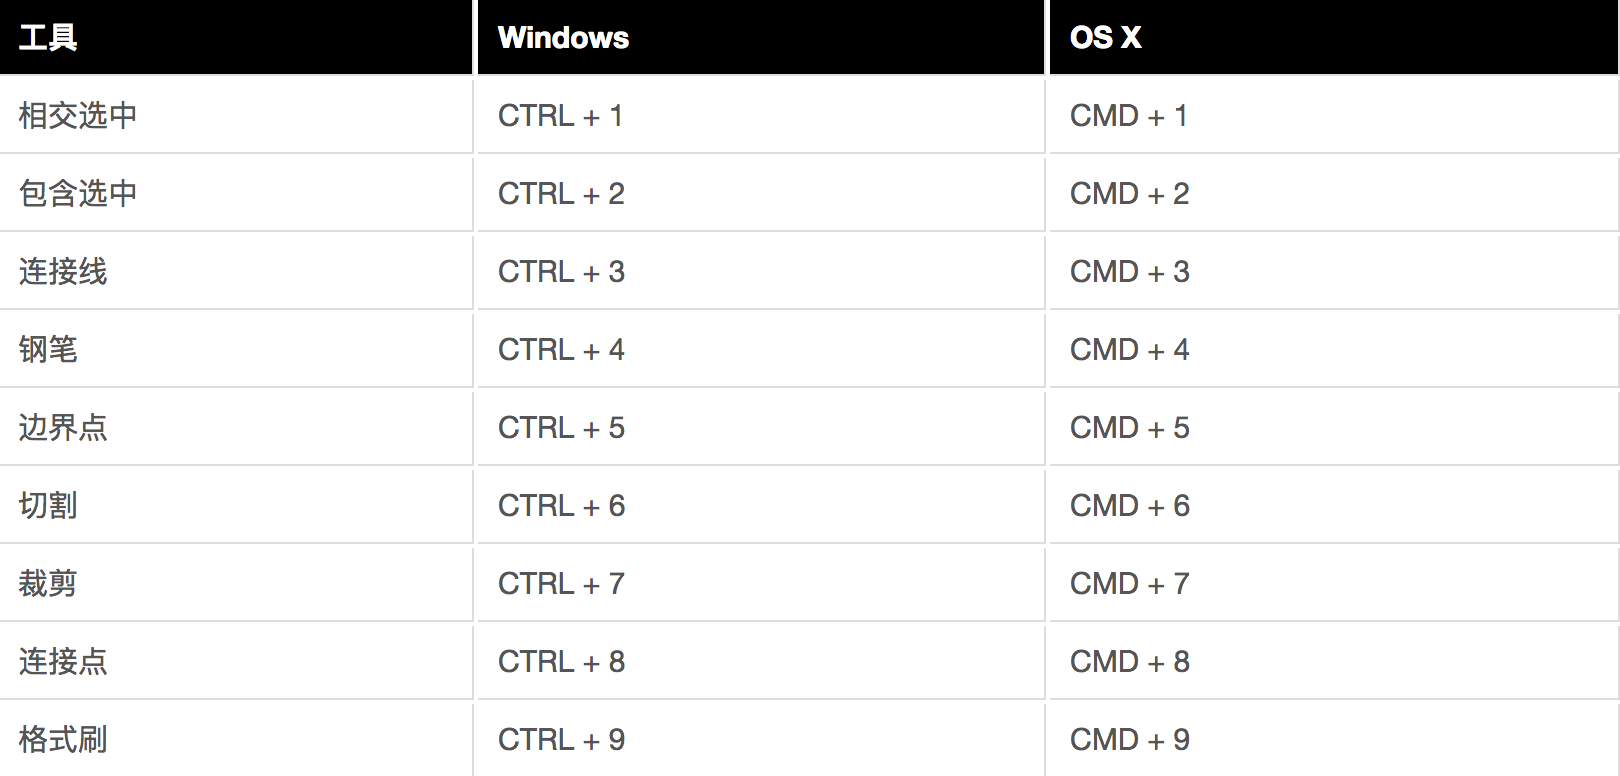Select the 裁剪 tool name

click(48, 583)
